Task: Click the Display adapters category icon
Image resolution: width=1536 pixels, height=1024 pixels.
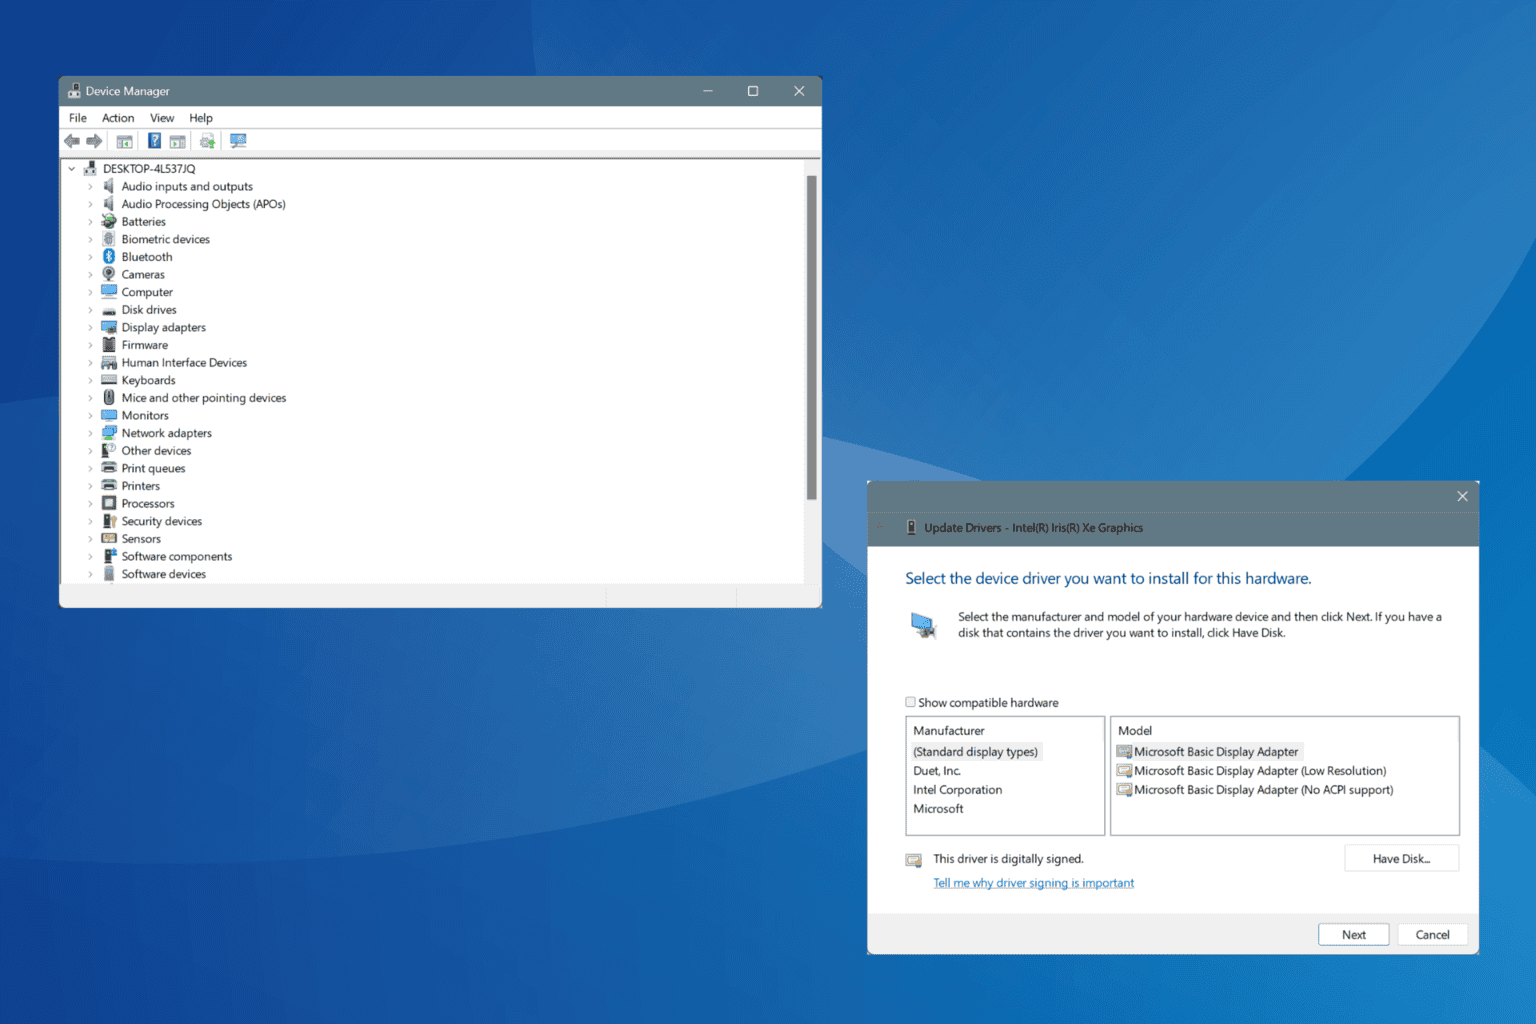Action: 109,327
